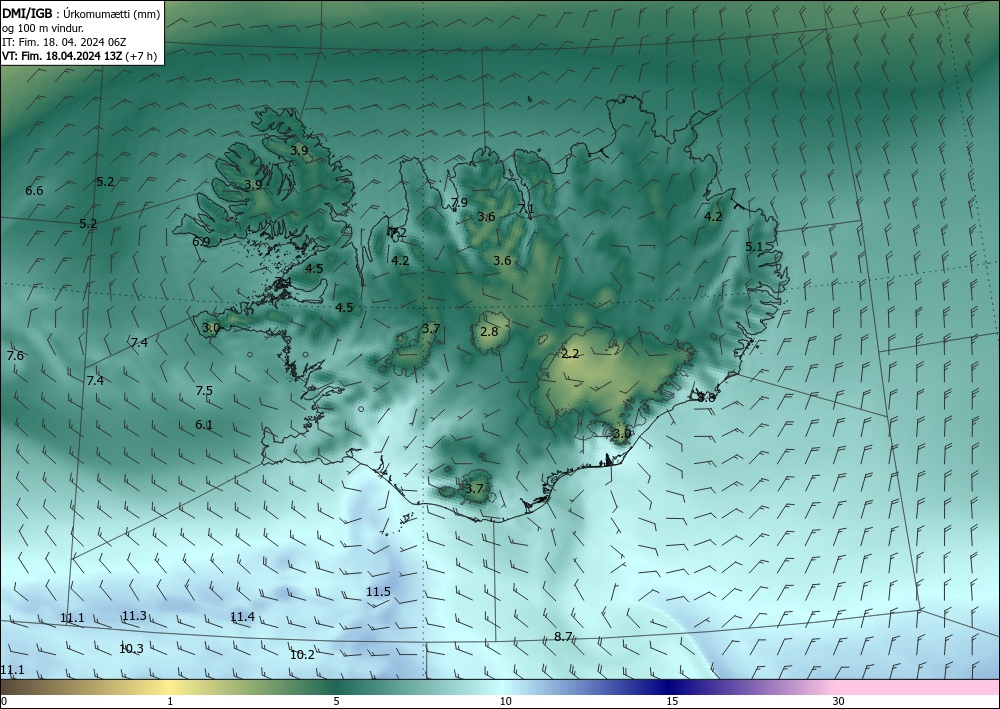Click the 7.6 reading on the map
This screenshot has width=1000, height=709.
(x=15, y=356)
